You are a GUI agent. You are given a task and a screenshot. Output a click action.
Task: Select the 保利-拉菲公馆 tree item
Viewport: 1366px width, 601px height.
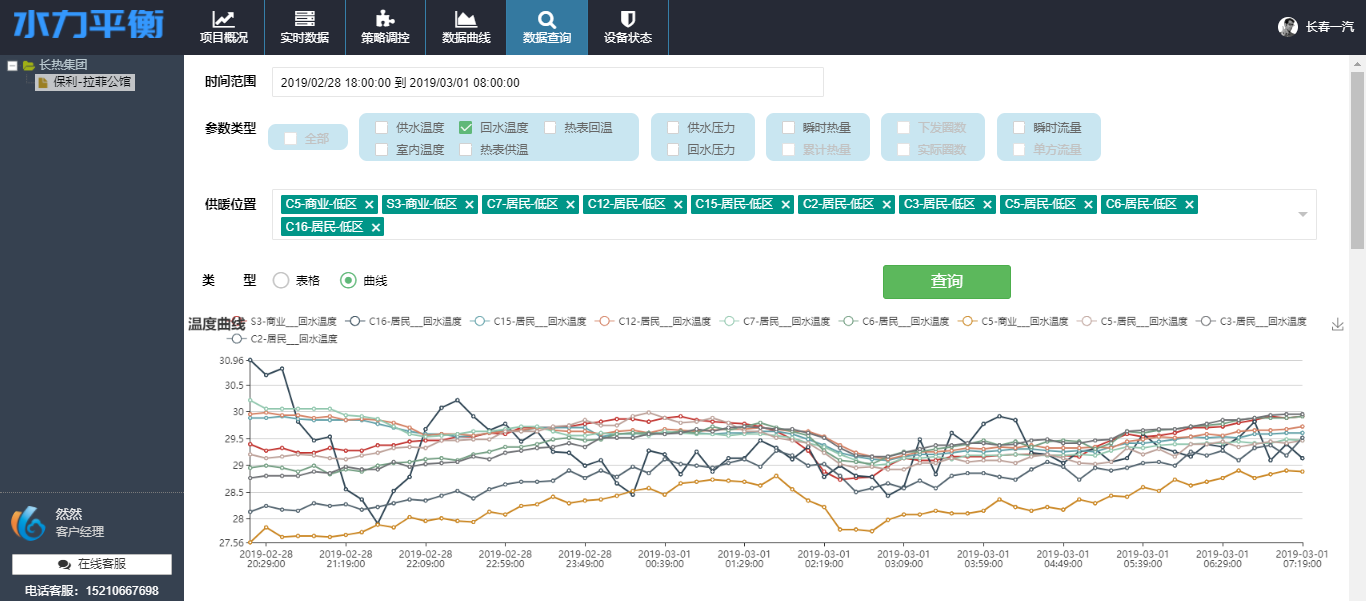point(92,82)
